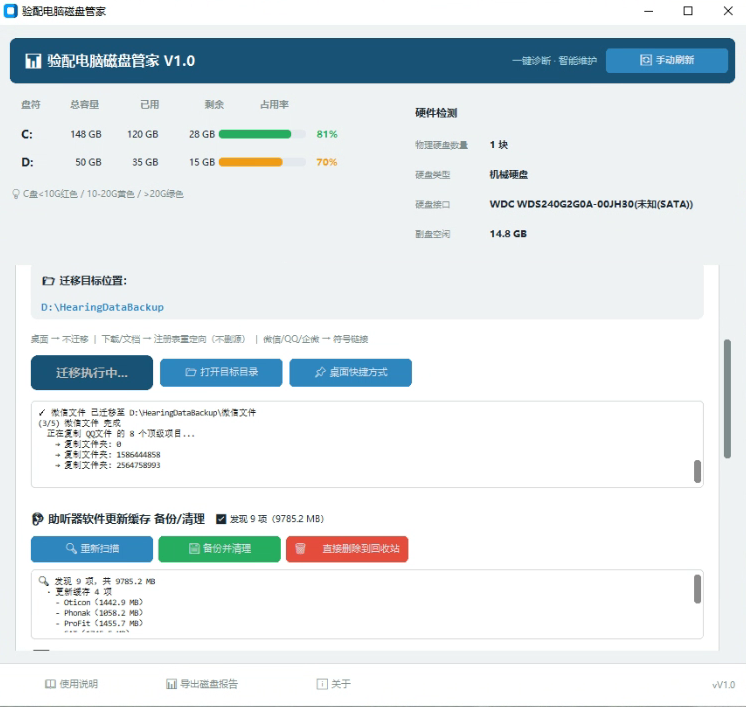
Task: Click the lightbulb tip icon under the drive list
Action: pos(16,194)
